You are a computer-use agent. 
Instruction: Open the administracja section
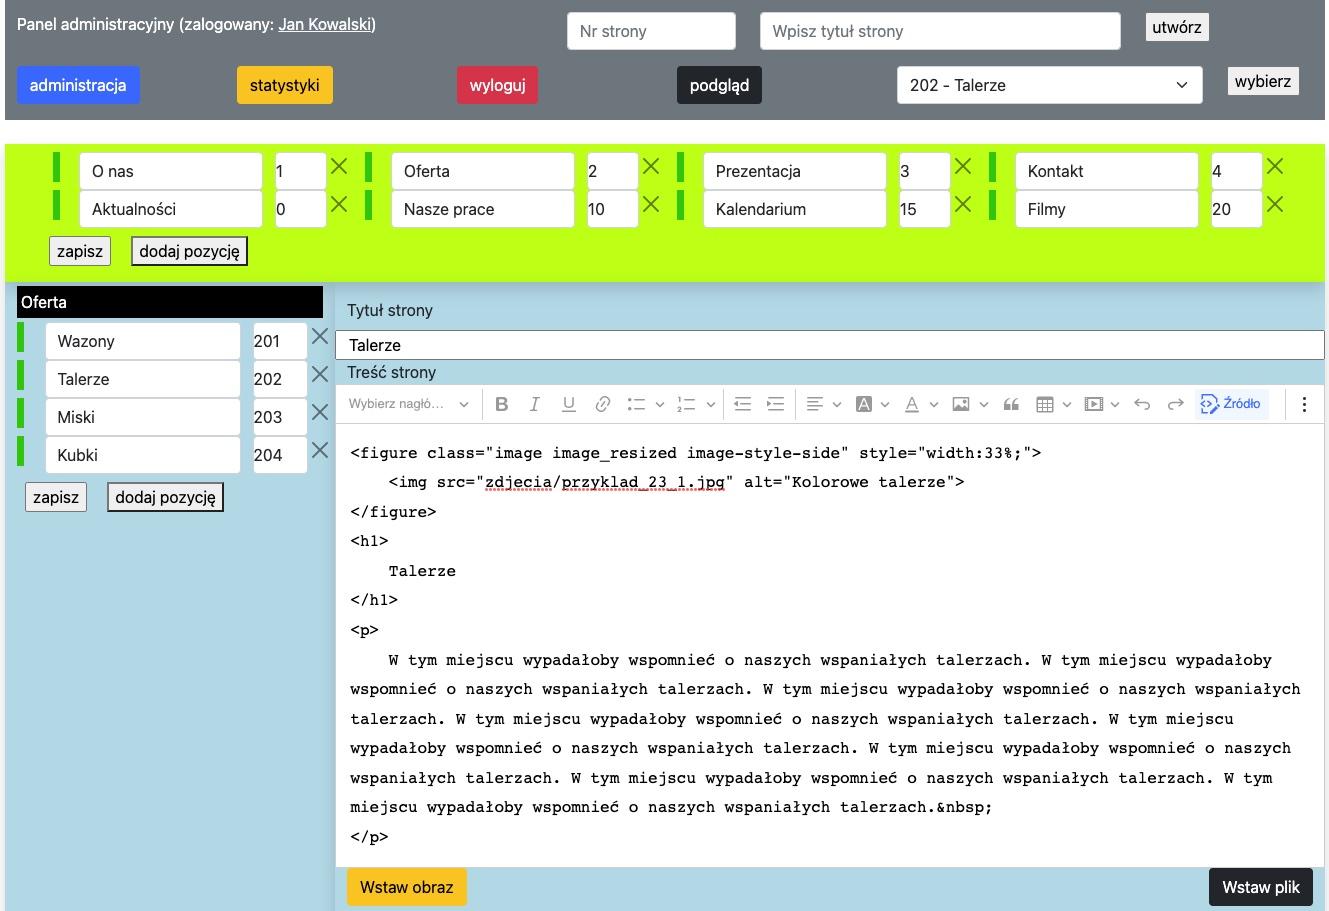(x=78, y=85)
